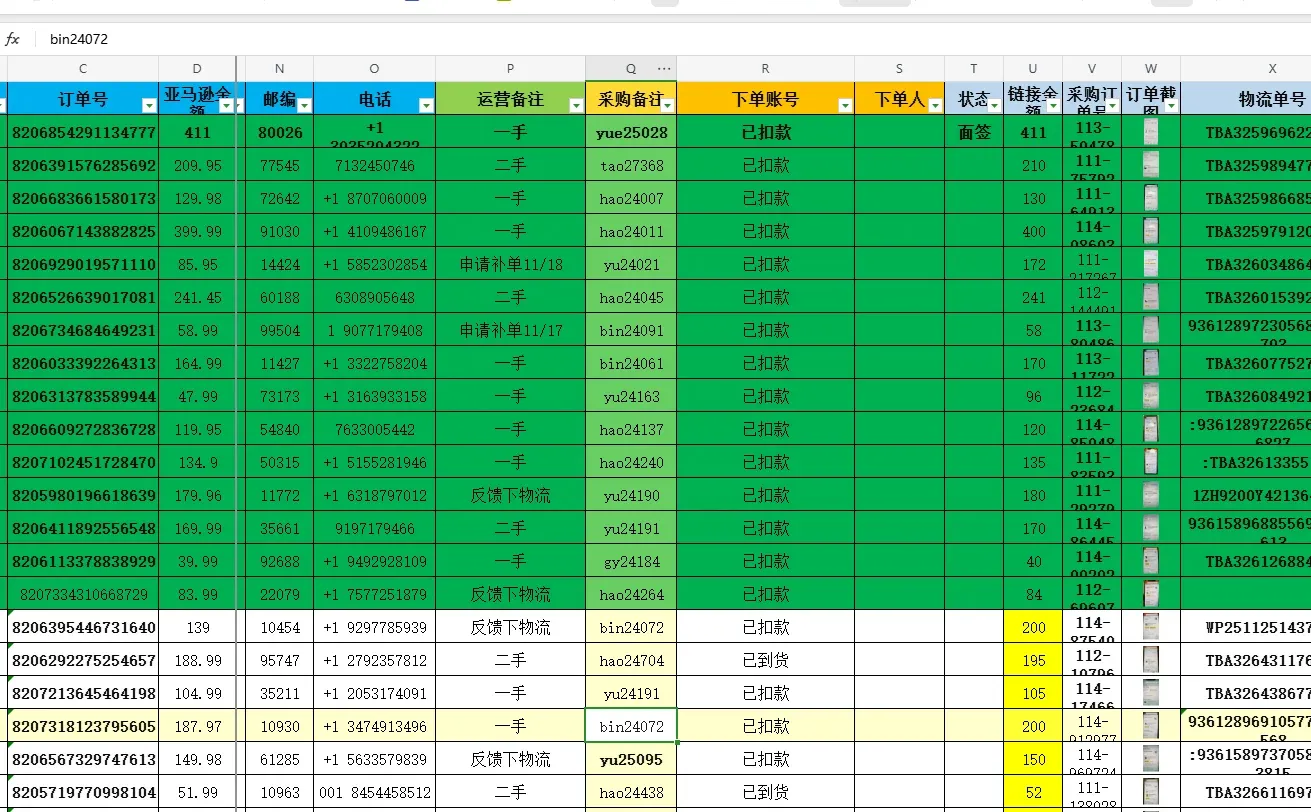Screen dimensions: 1311x812
Task: Click the three-dot icon on column Q header
Action: click(x=664, y=68)
